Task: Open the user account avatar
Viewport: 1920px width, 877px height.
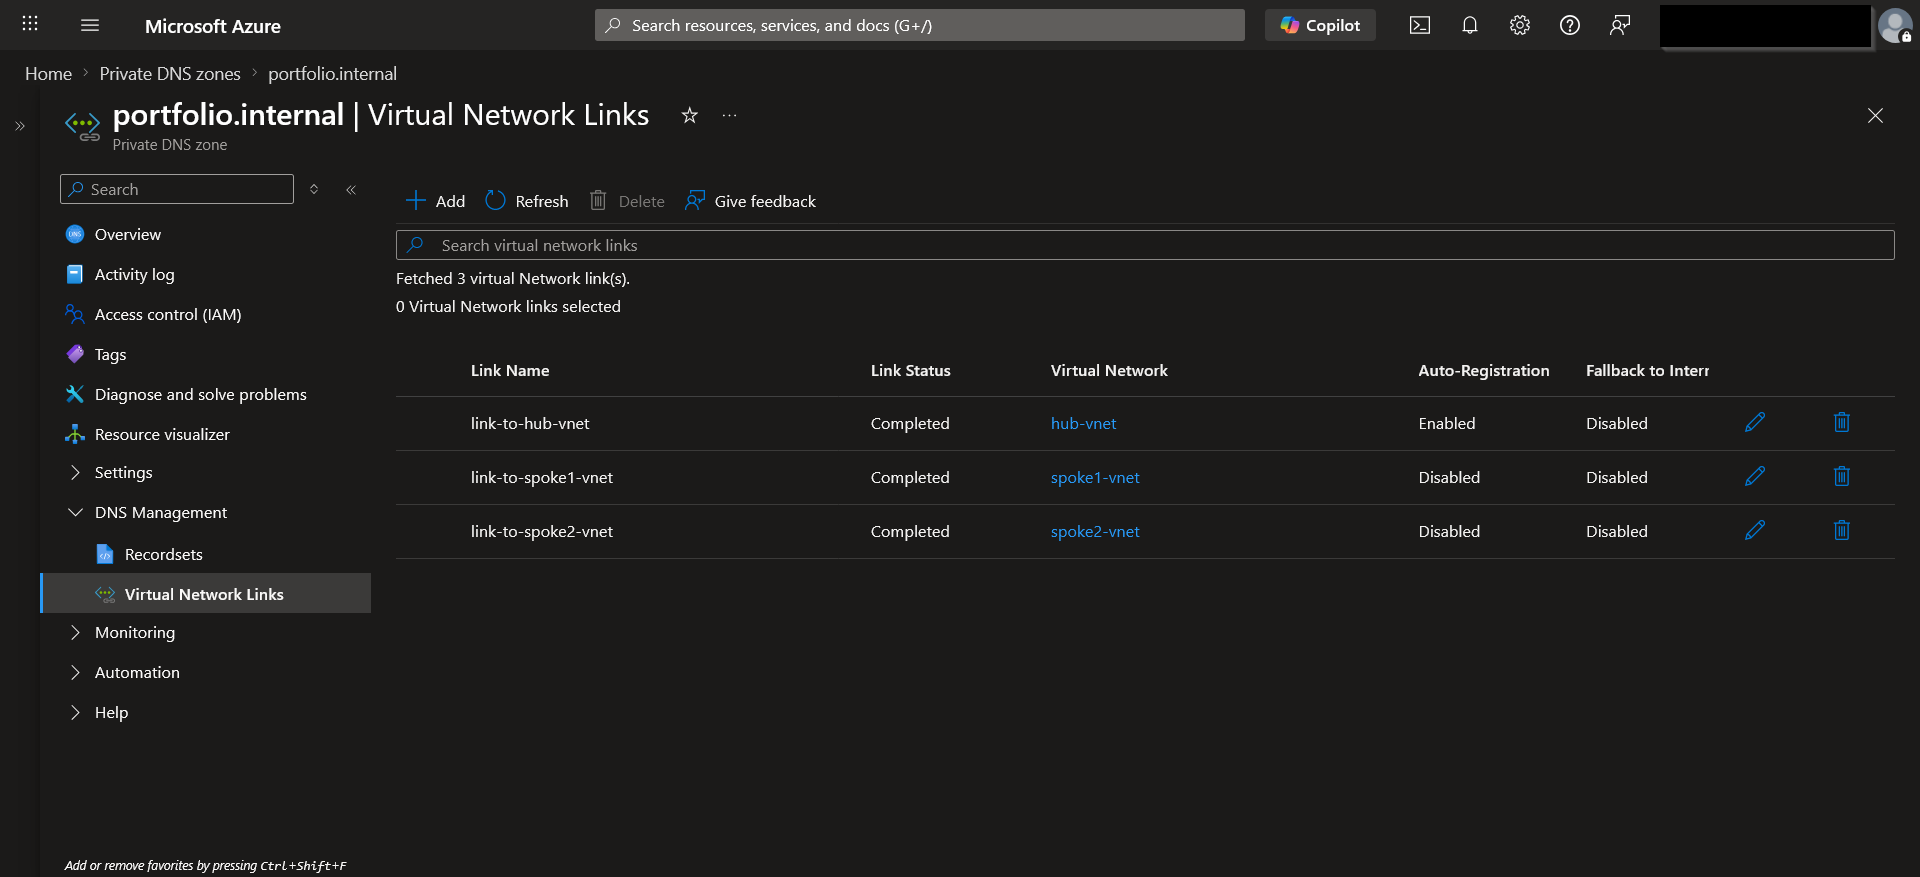Action: pos(1895,25)
